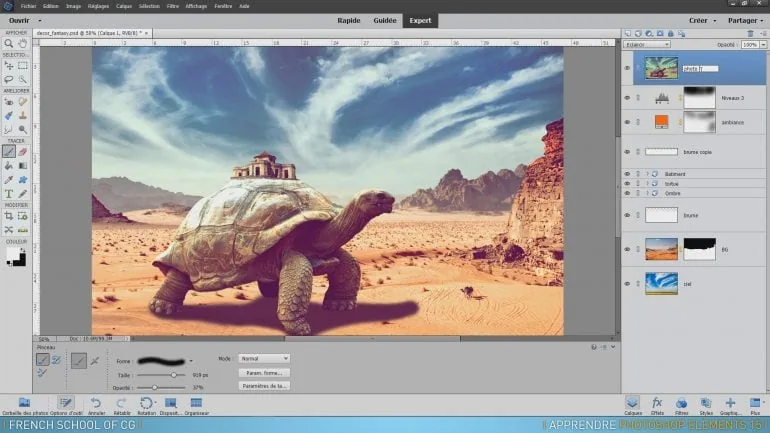
Task: Open the Filtre menu
Action: coord(173,6)
